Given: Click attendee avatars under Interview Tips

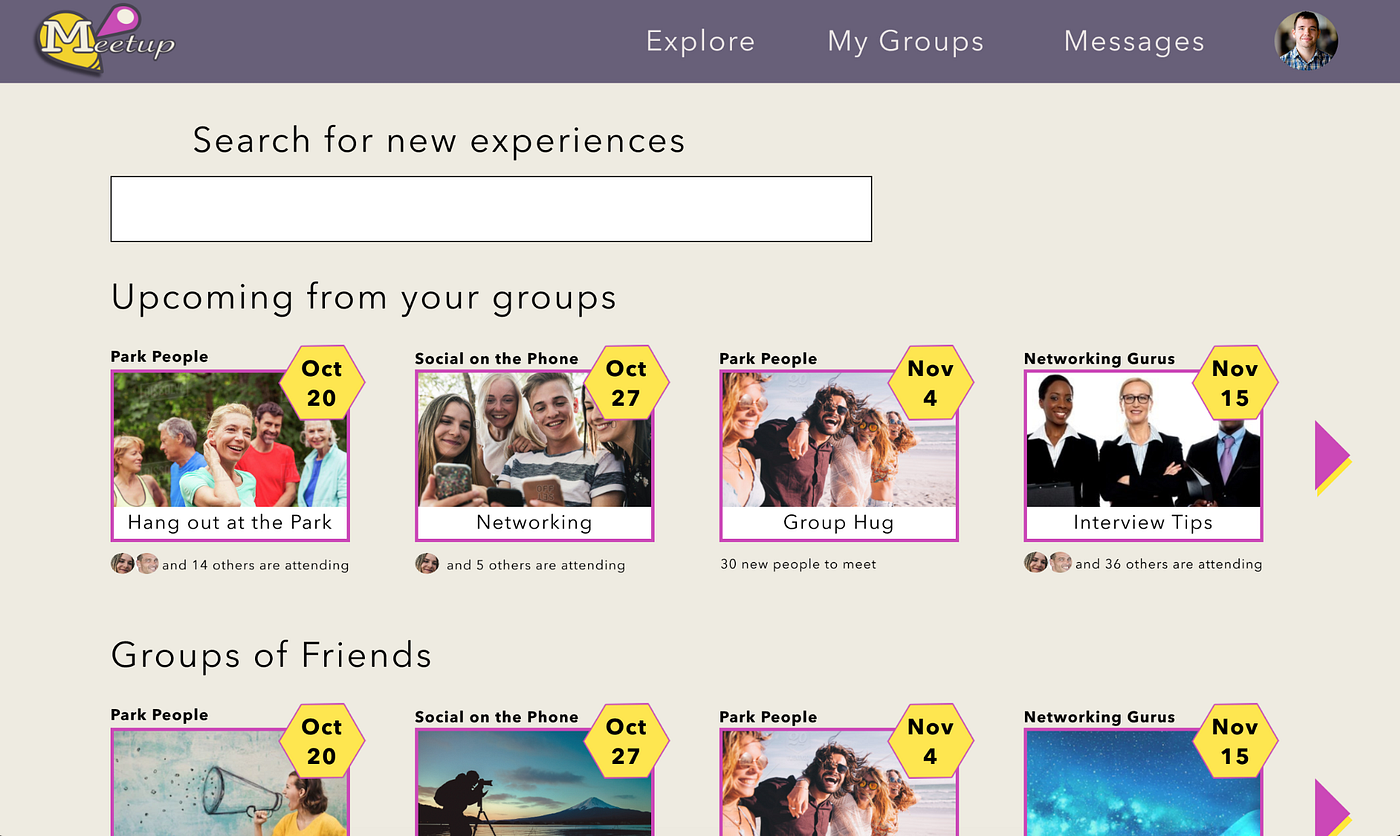Looking at the screenshot, I should (1048, 562).
